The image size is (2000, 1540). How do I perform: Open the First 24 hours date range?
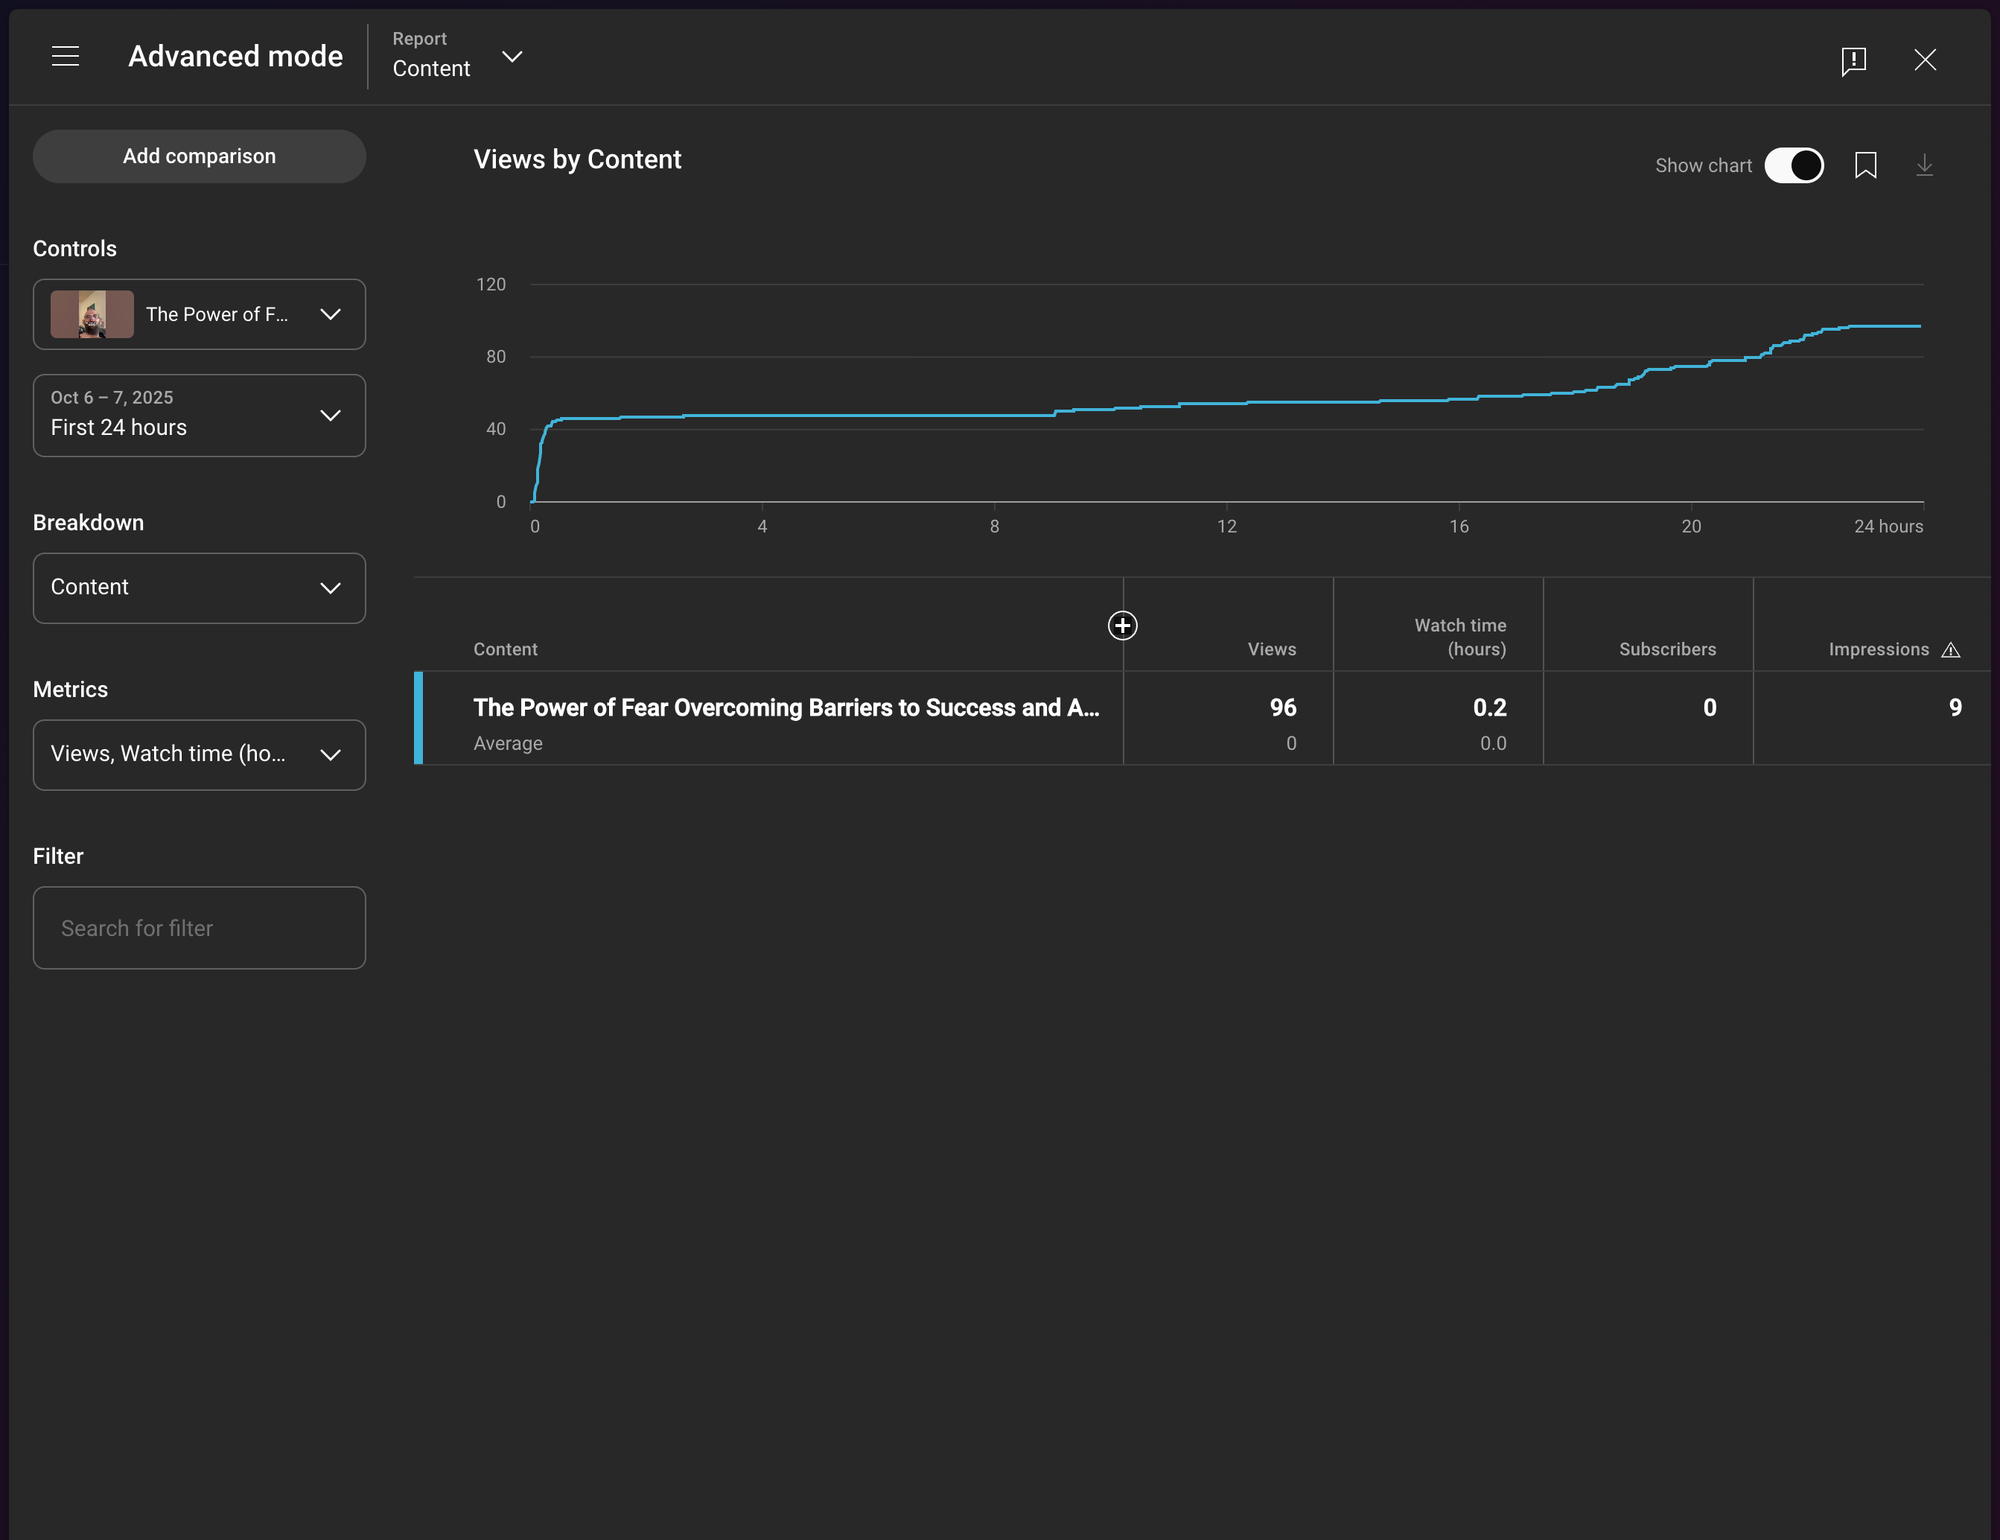click(199, 415)
